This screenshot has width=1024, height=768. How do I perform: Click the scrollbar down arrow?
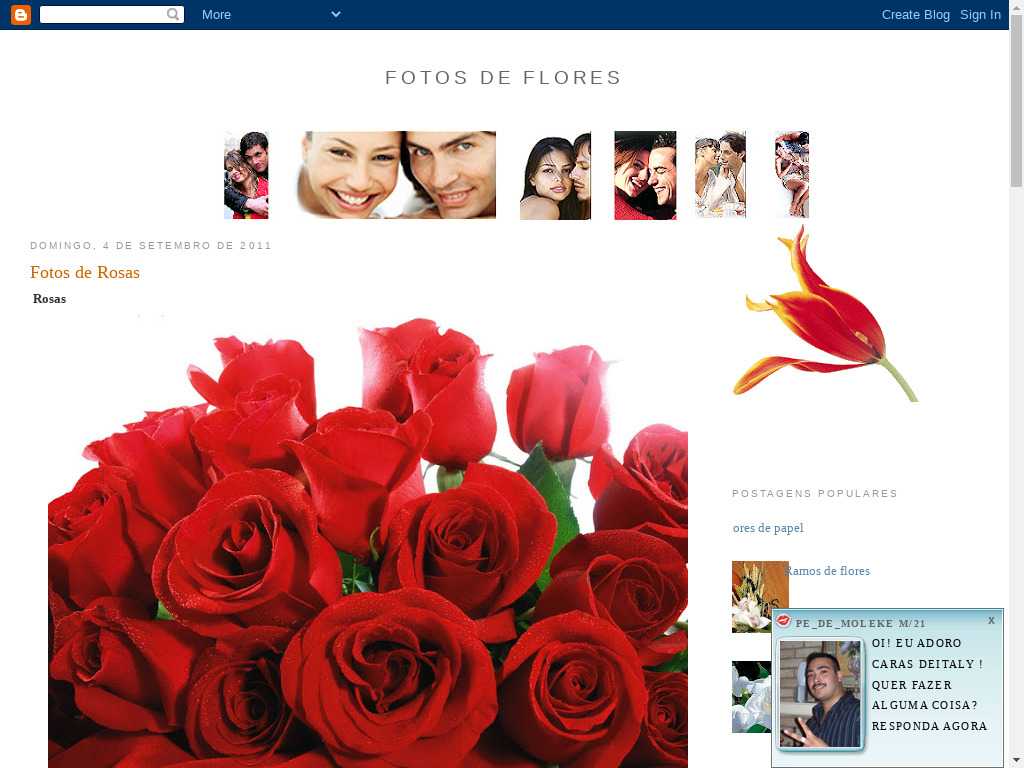[1016, 760]
